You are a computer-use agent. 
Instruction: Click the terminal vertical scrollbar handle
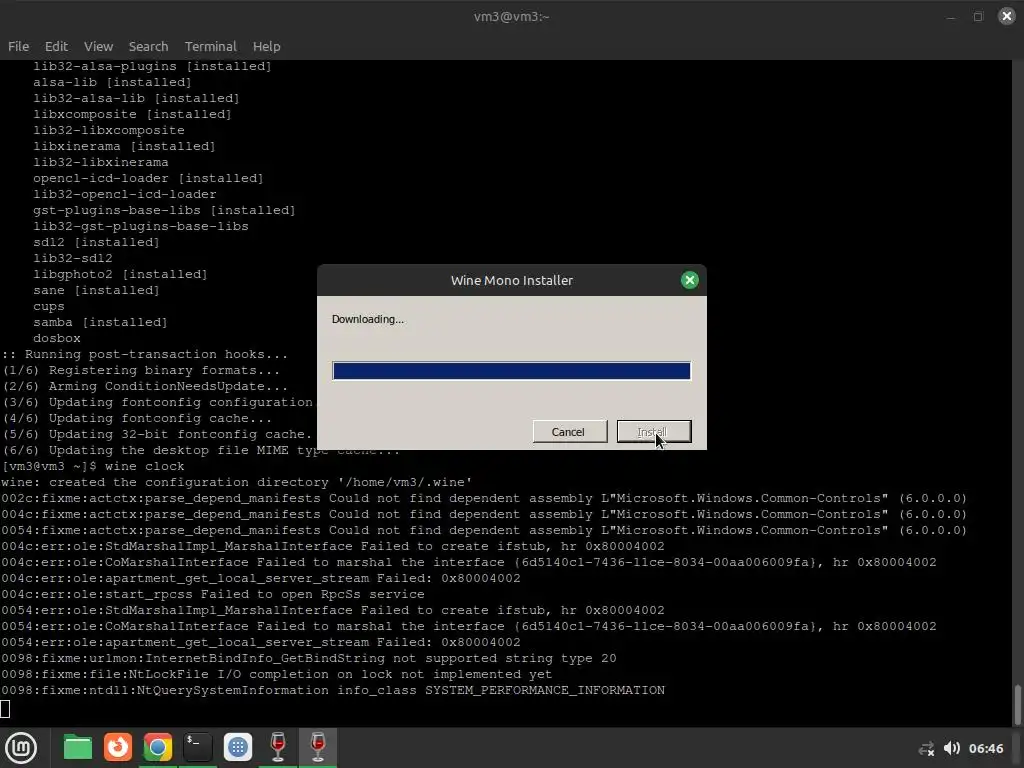[x=1017, y=705]
